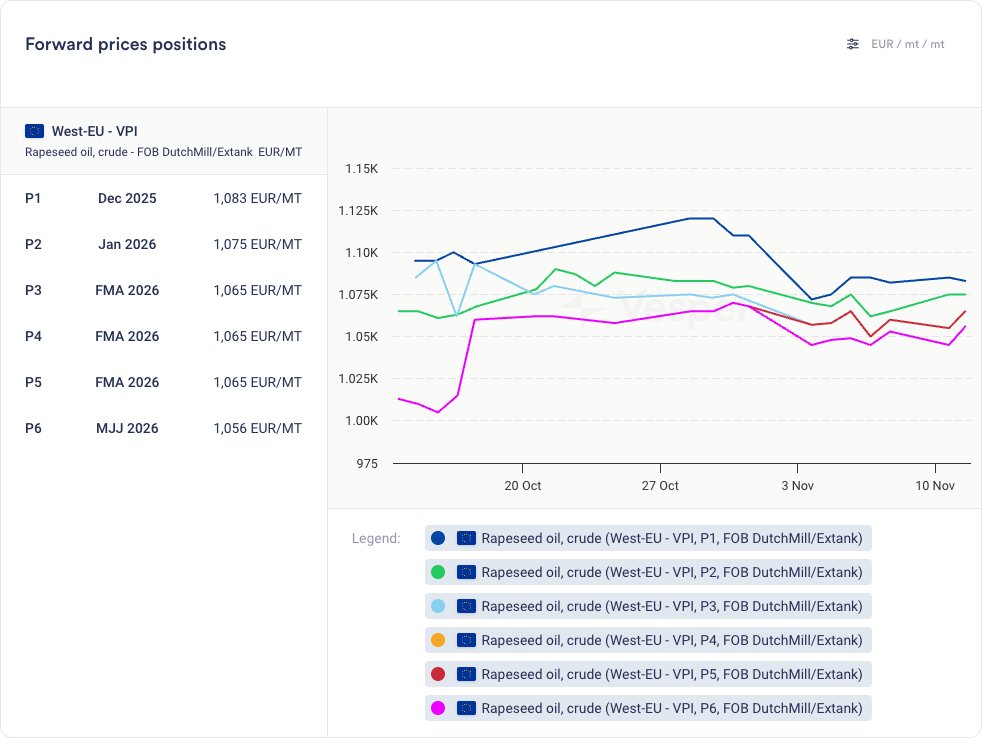Click the EU flag in P3 legend entry
The width and height of the screenshot is (982, 738).
465,606
